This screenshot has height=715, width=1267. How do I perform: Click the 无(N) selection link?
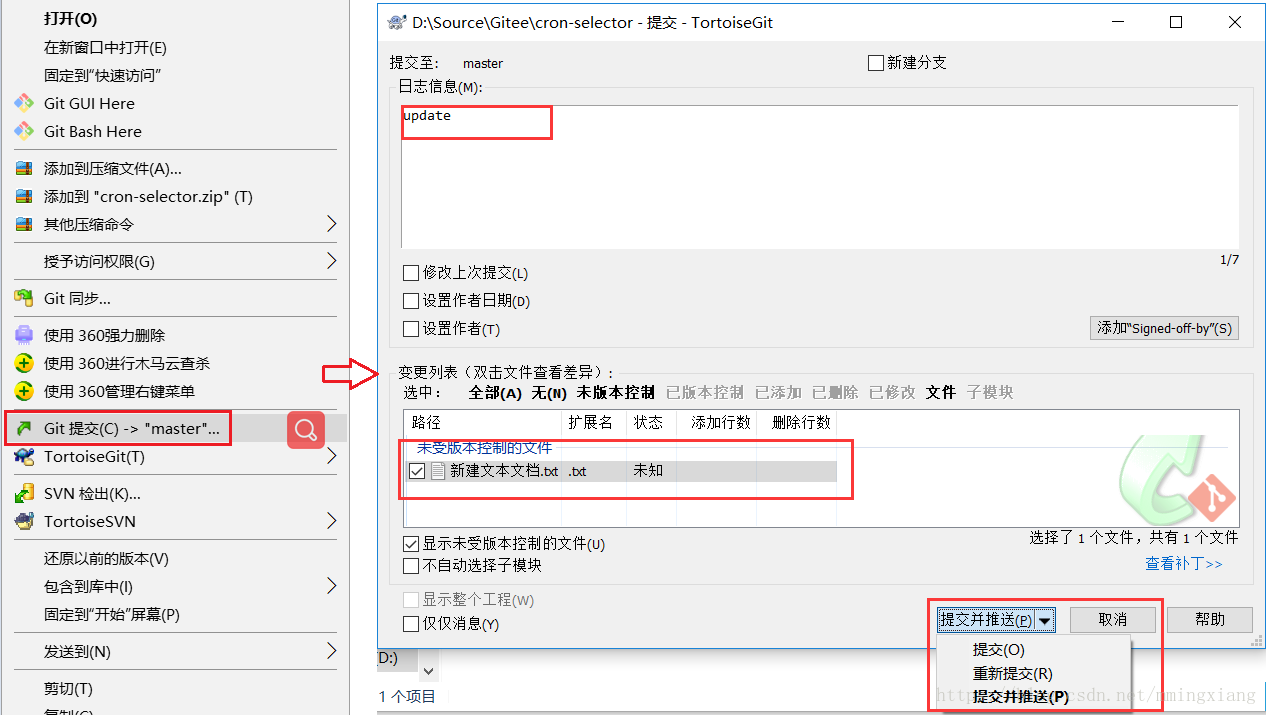pos(549,393)
